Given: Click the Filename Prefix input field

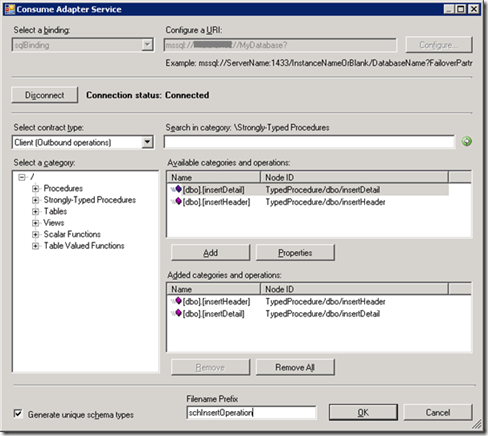Looking at the screenshot, I should (251, 412).
